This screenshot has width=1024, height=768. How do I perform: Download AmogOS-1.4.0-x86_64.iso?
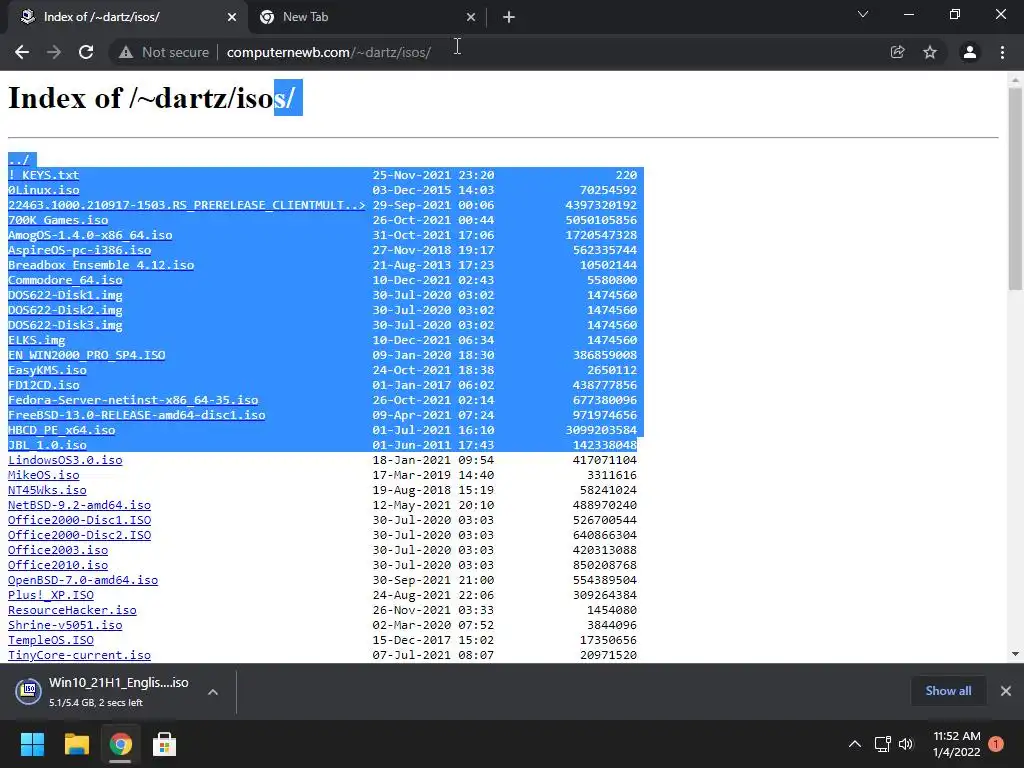[90, 235]
